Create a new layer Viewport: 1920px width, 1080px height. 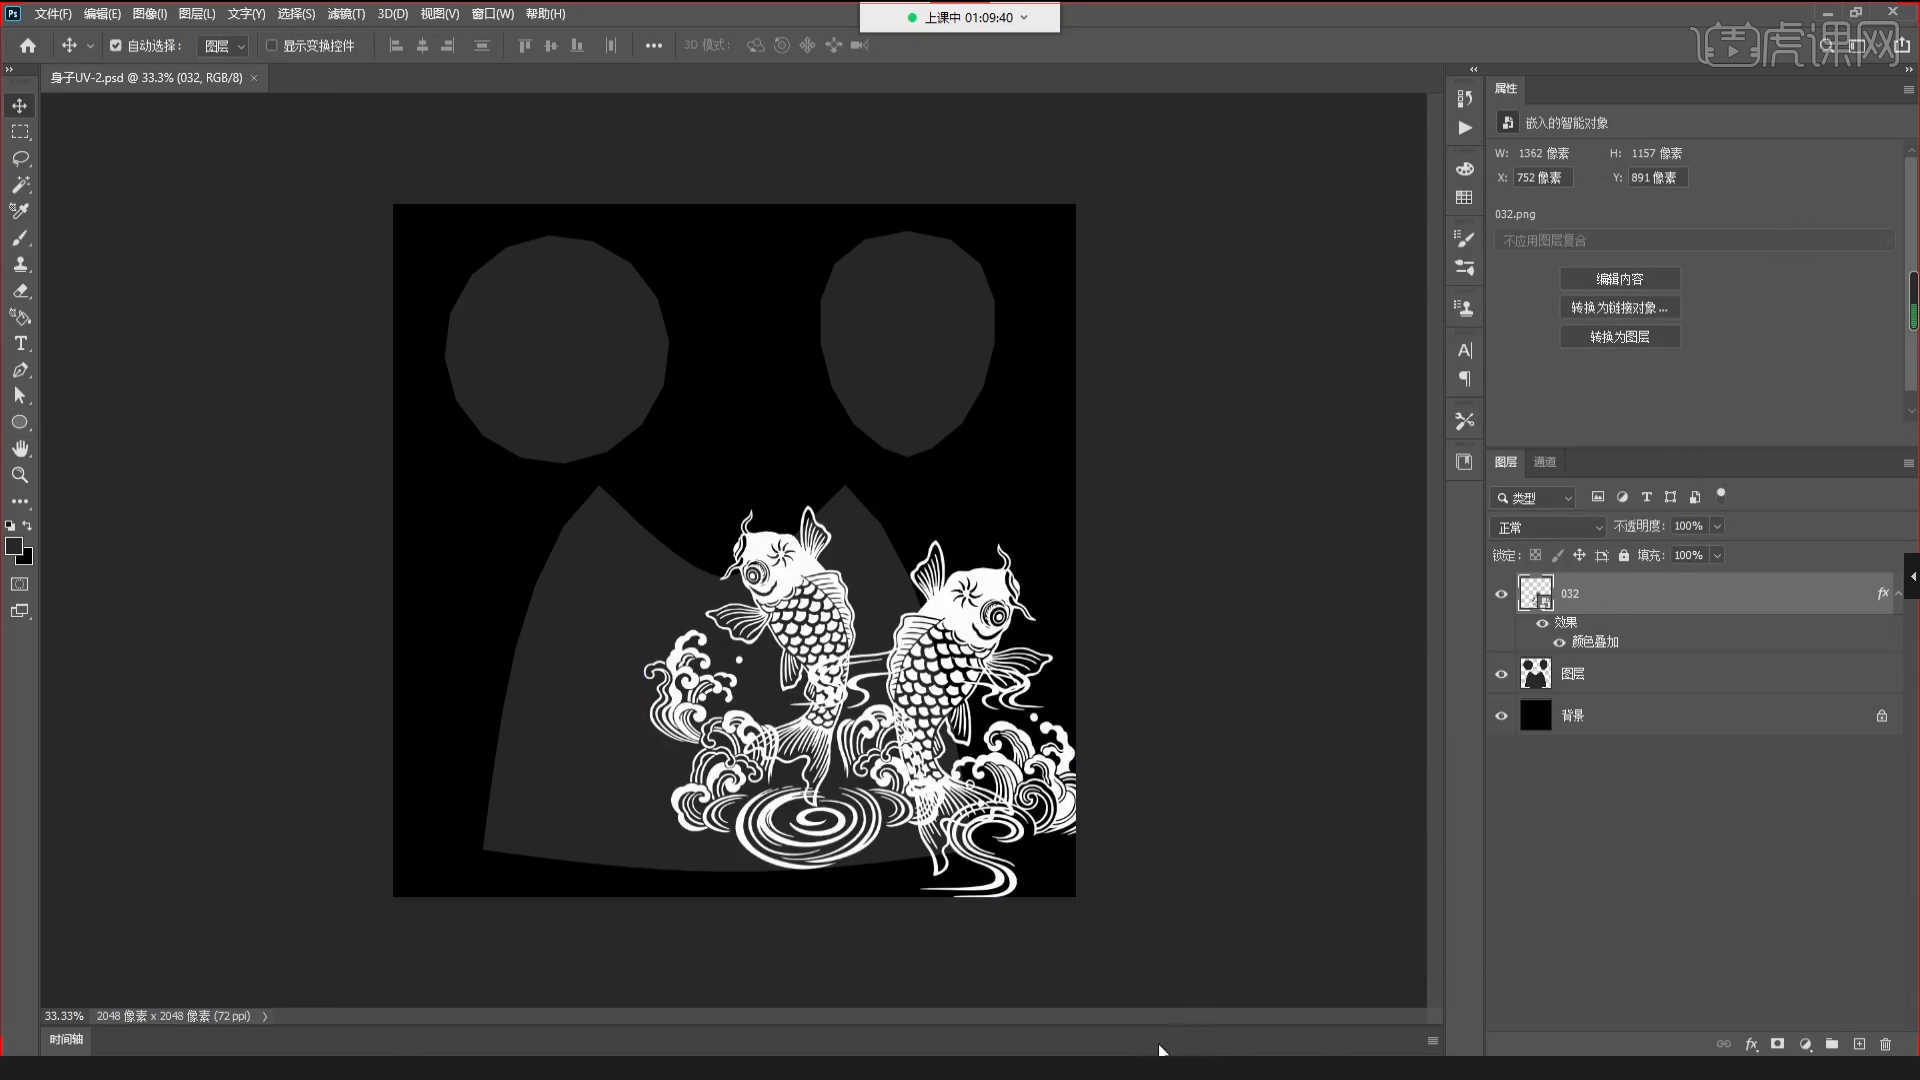click(1859, 1044)
